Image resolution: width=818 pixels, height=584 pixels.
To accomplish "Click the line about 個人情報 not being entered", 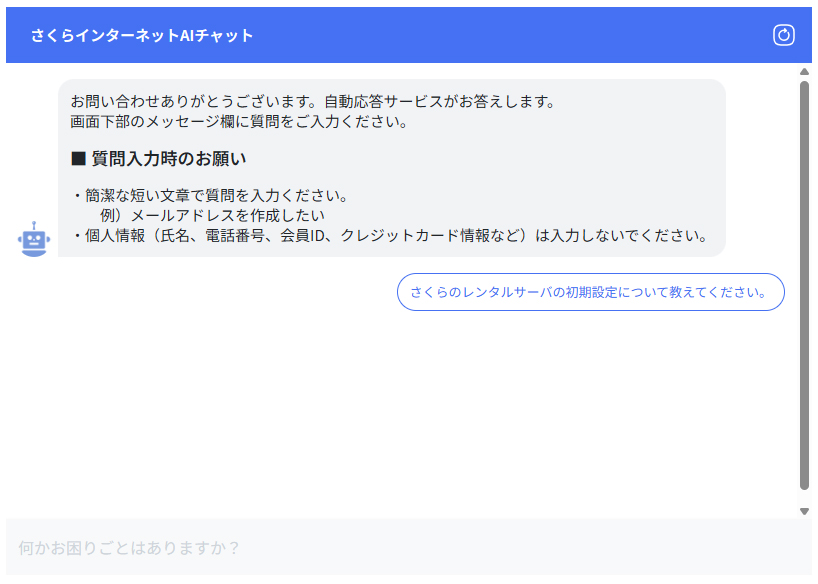I will [391, 235].
